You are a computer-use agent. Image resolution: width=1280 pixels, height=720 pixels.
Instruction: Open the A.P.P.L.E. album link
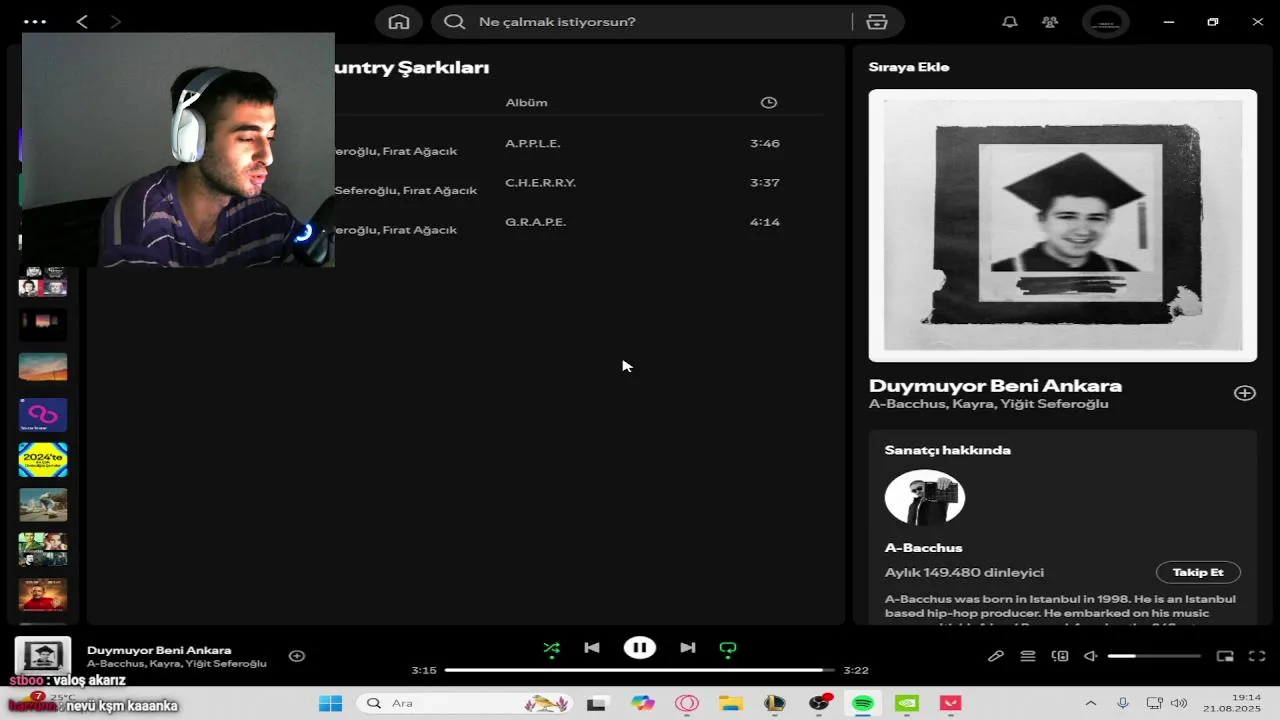533,143
